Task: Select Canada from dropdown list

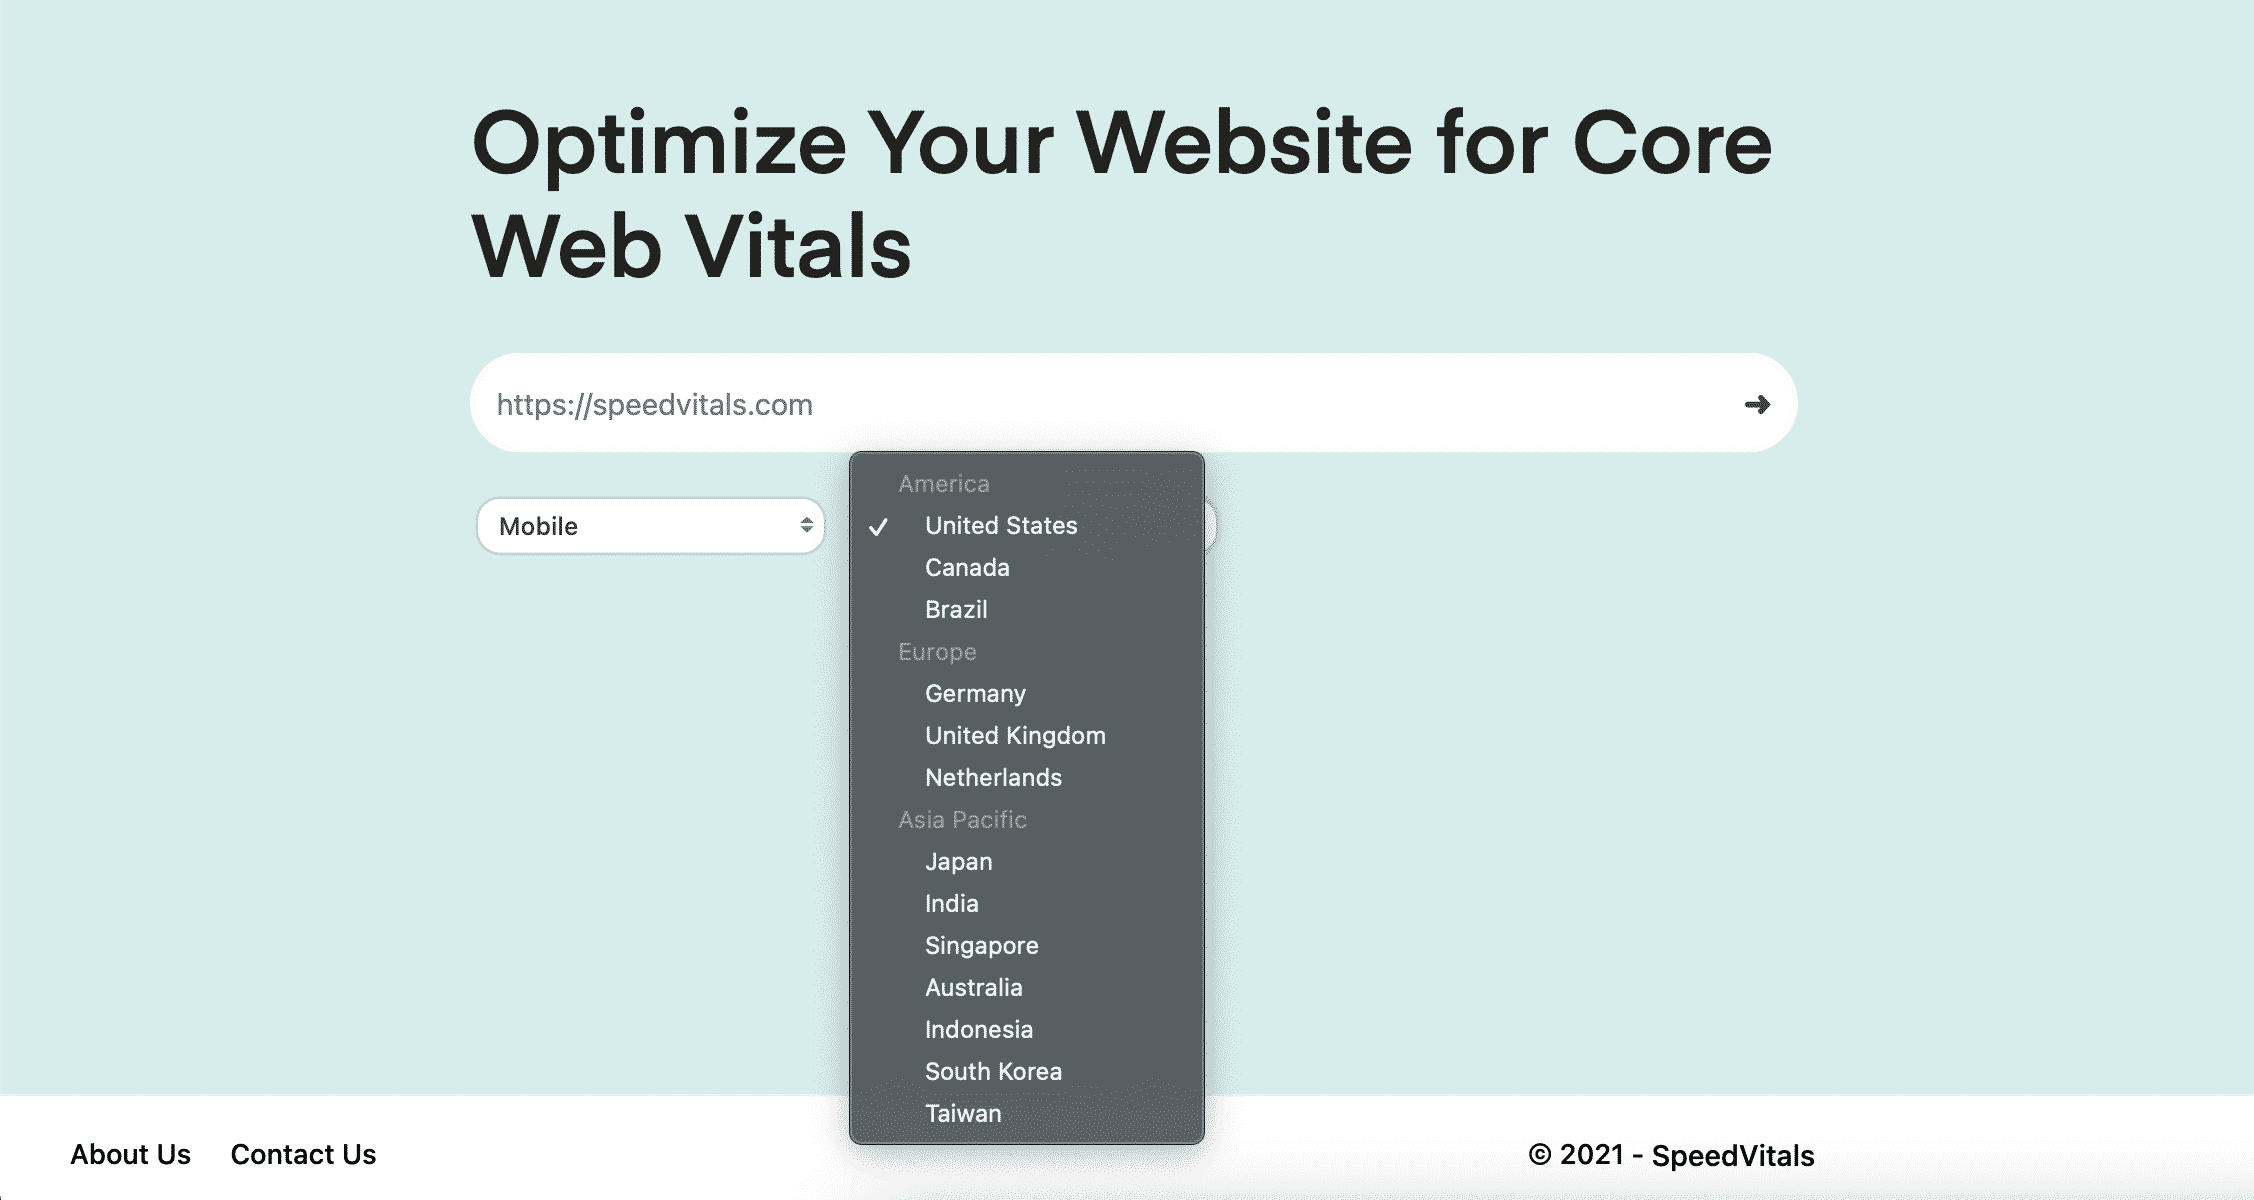Action: tap(967, 568)
